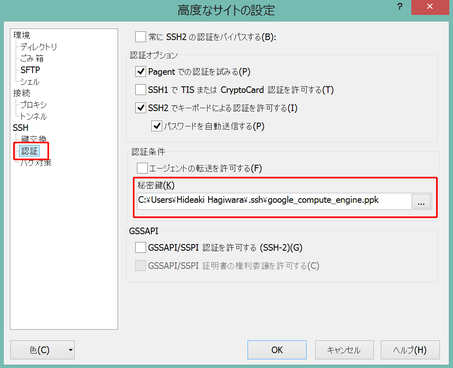Open the 鍵交換 tree item
453x368 pixels.
(33, 139)
